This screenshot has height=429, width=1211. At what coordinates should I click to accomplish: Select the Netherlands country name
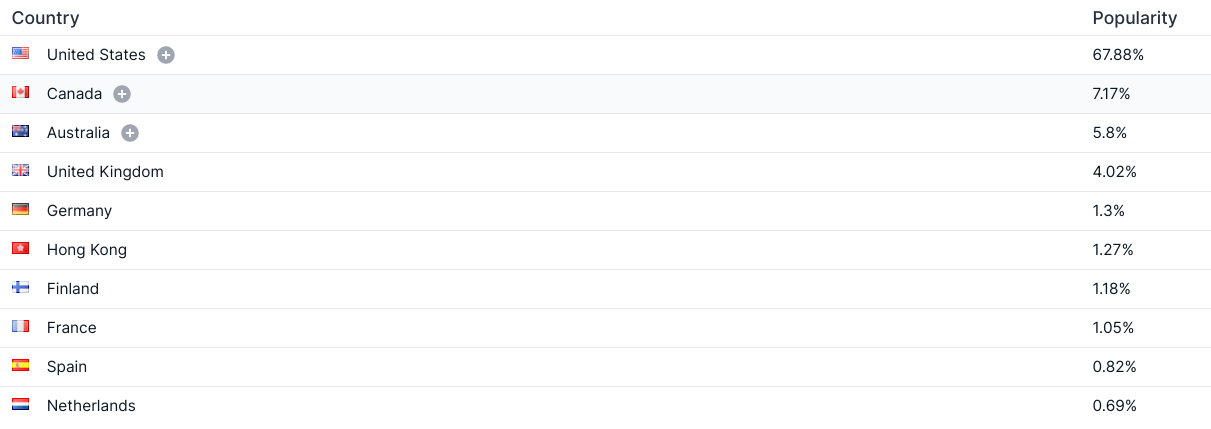click(91, 406)
